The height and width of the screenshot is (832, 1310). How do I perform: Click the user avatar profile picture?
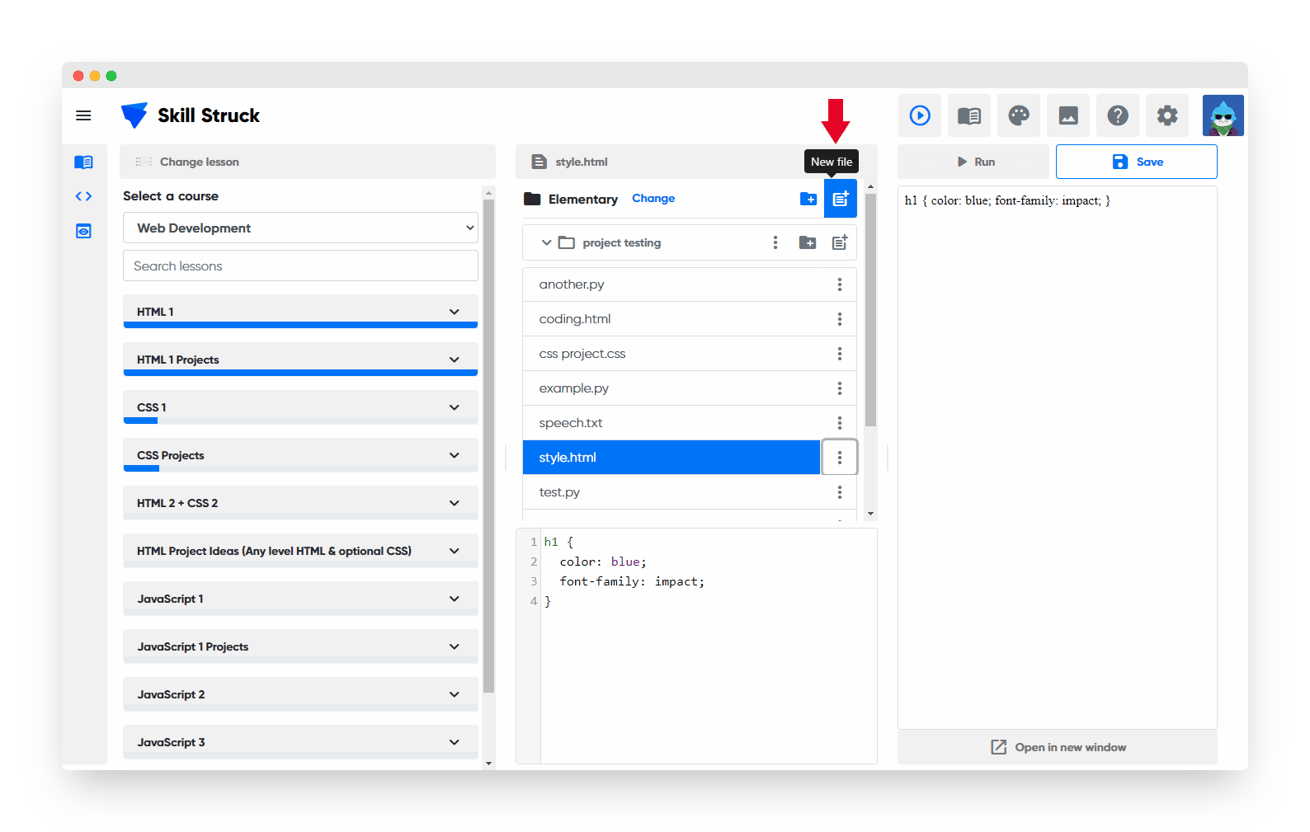coord(1223,116)
